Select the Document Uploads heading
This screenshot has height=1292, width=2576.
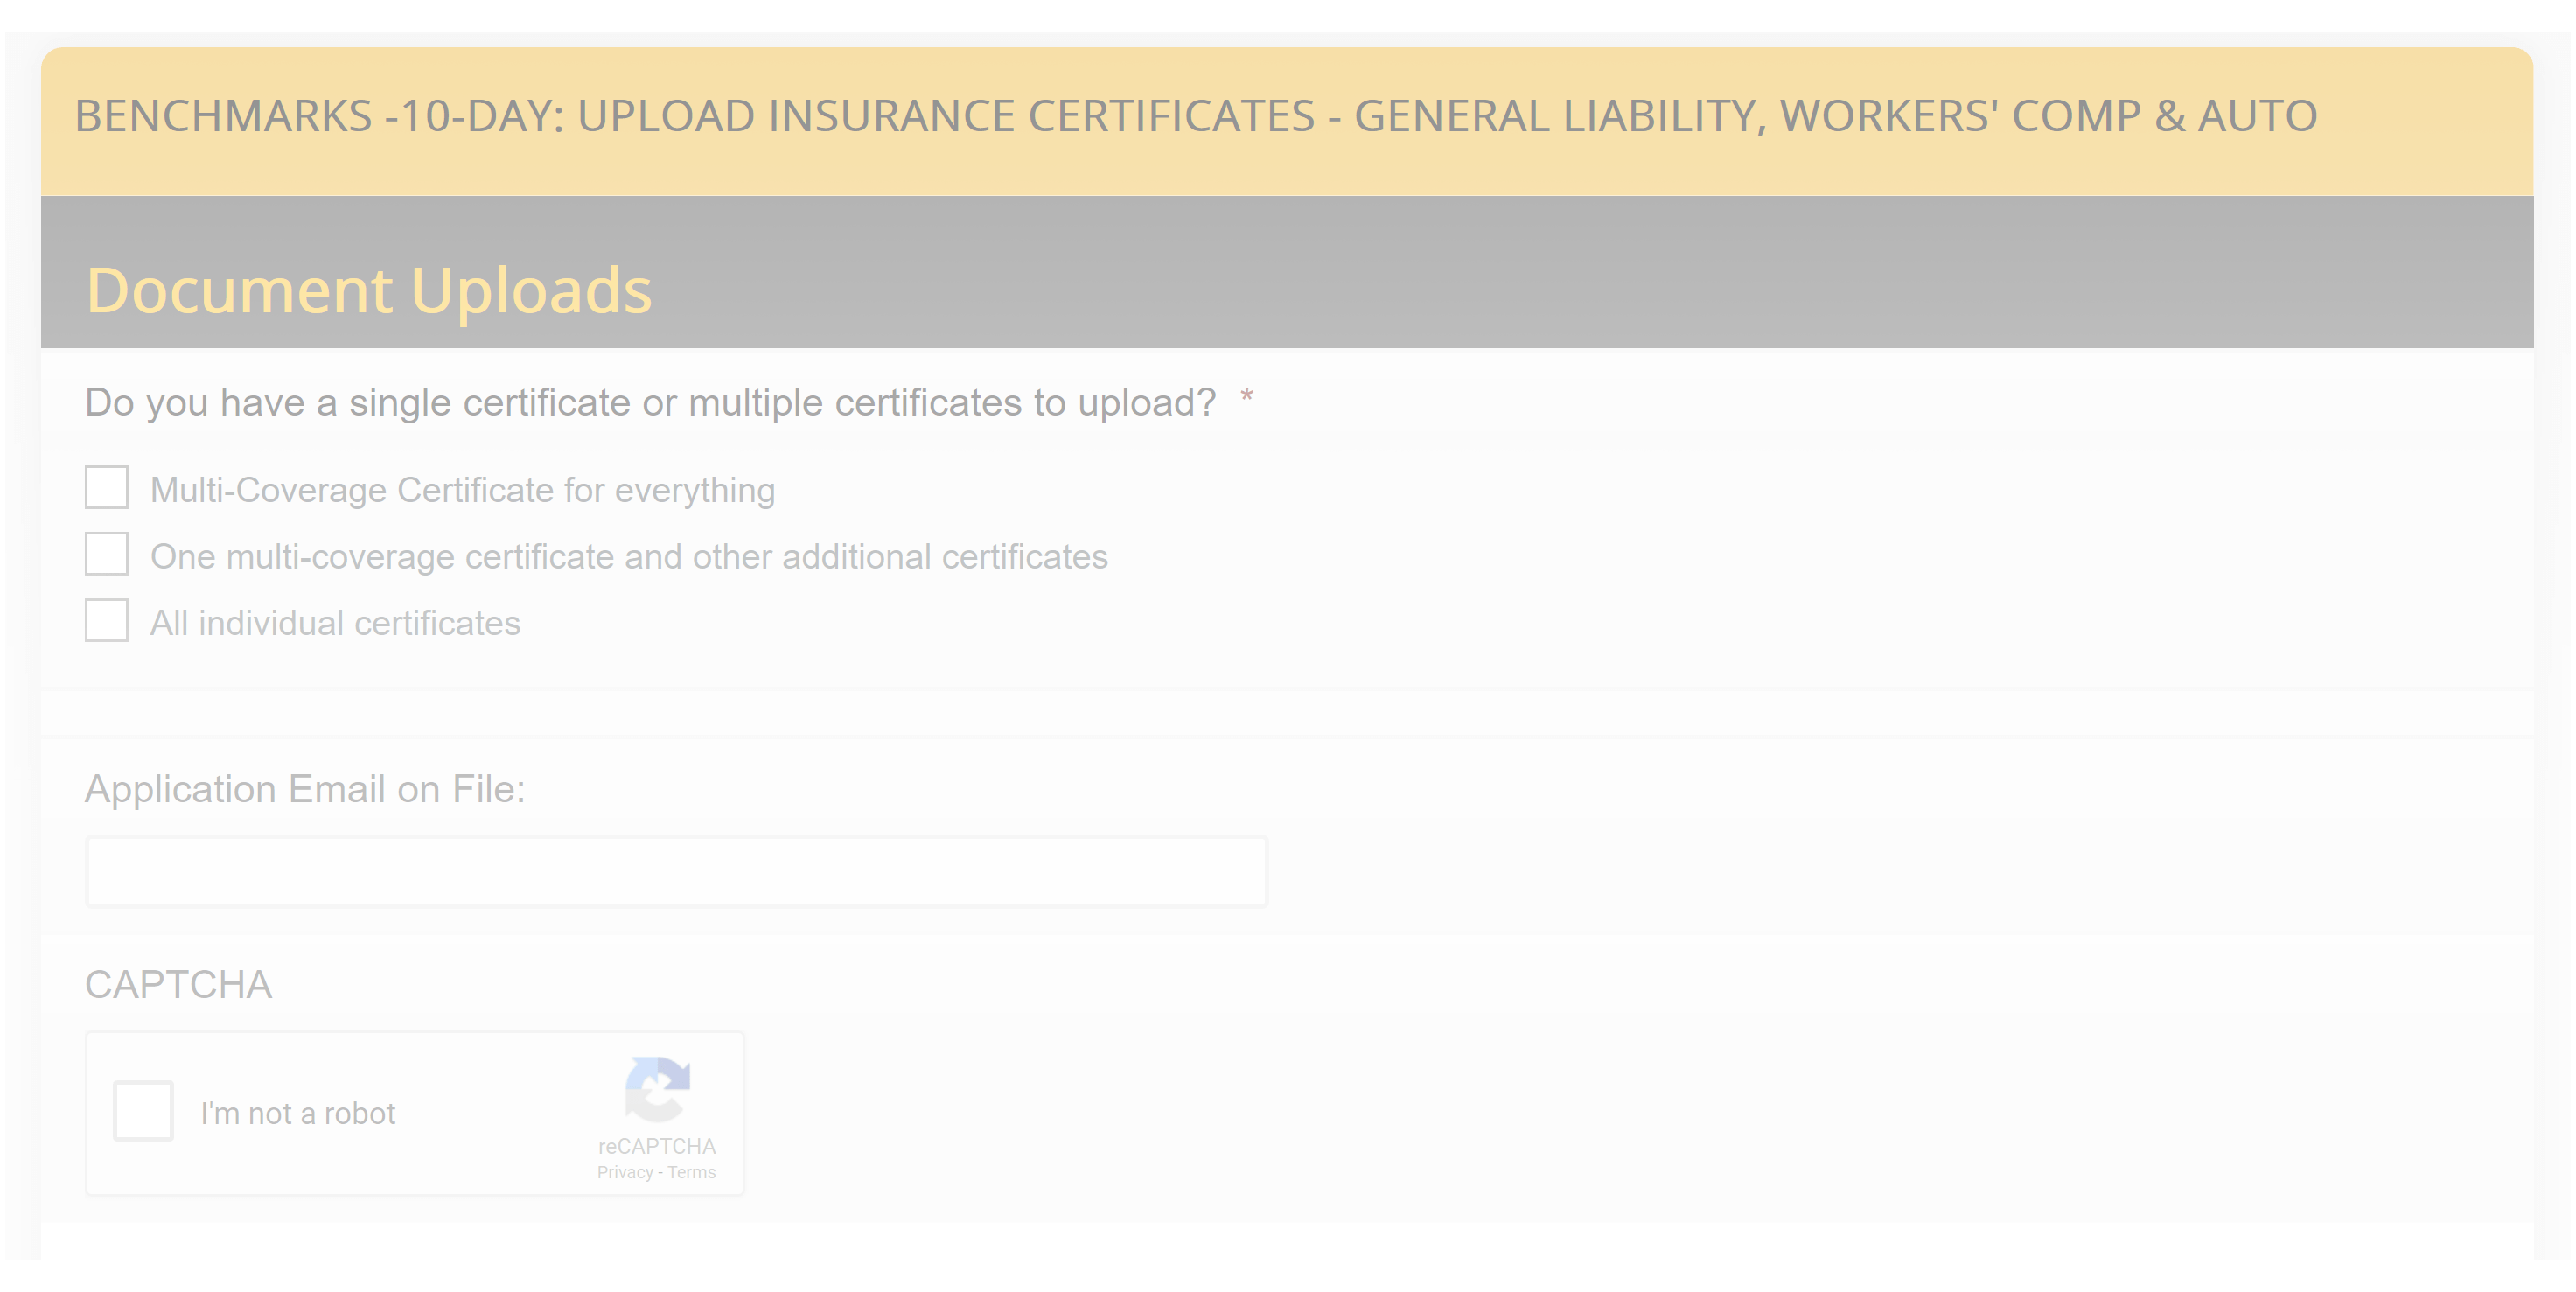(x=369, y=291)
